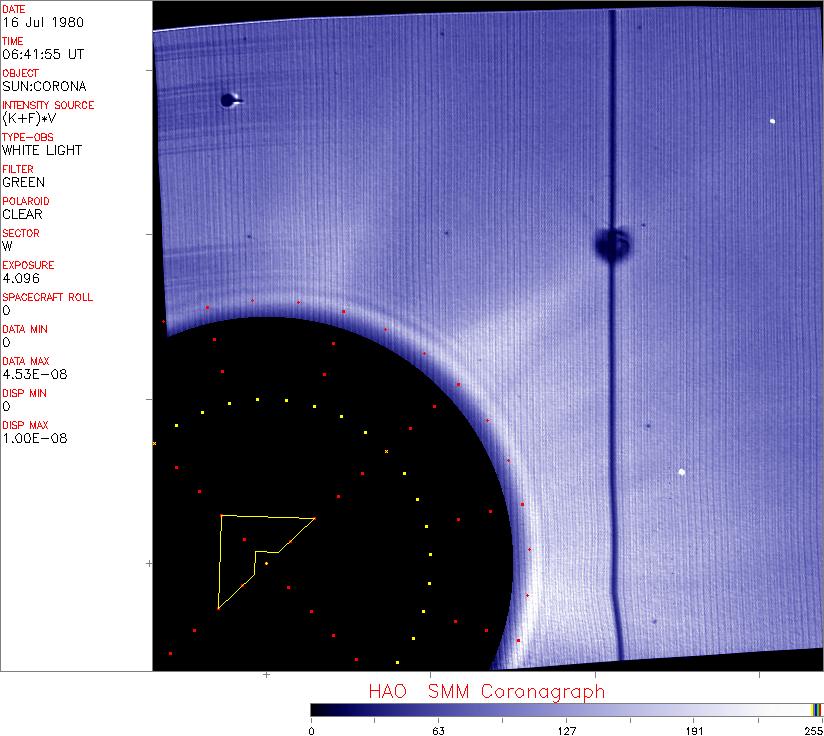Image resolution: width=824 pixels, height=736 pixels.
Task: Click the data max value "4.53E-08"
Action: coord(32,374)
